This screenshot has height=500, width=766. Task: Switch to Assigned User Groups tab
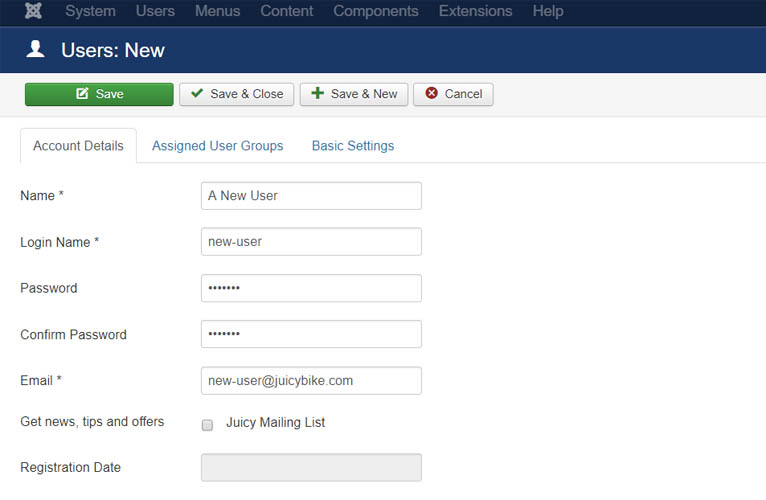(217, 146)
